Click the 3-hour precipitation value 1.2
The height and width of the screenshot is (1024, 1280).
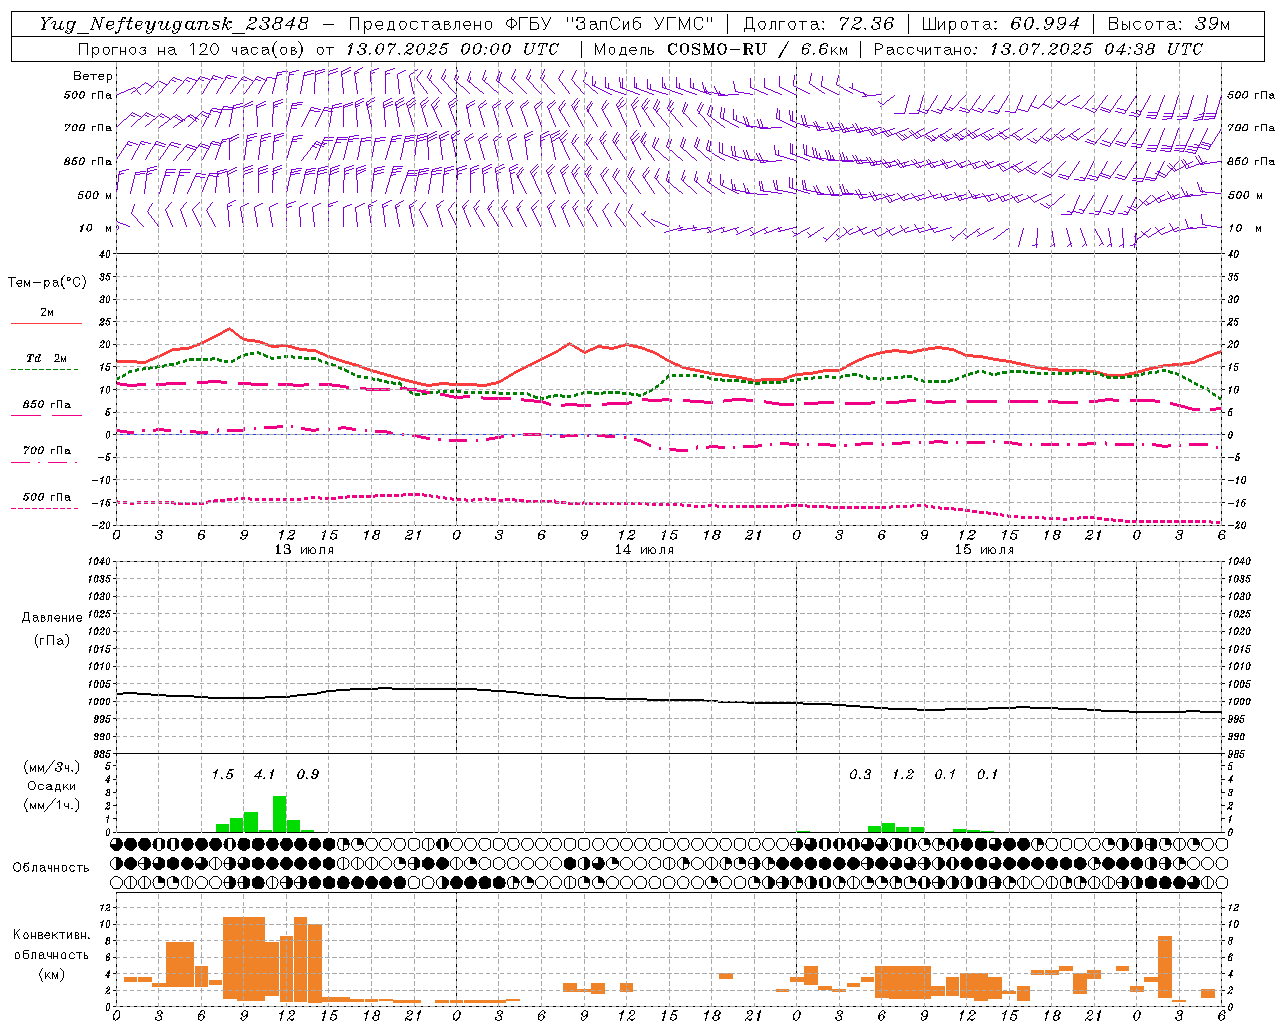pos(903,774)
